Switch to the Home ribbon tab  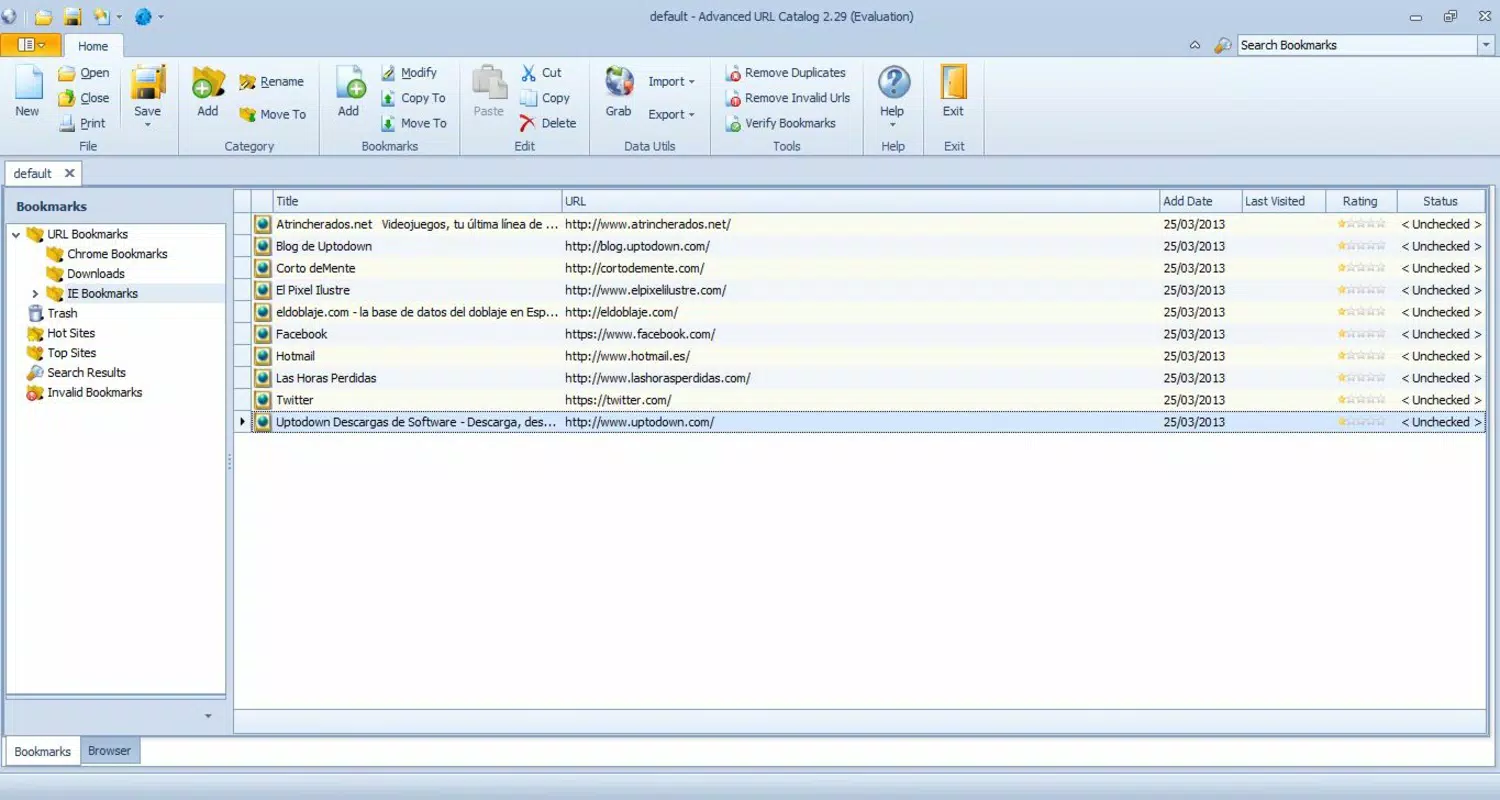click(x=93, y=46)
